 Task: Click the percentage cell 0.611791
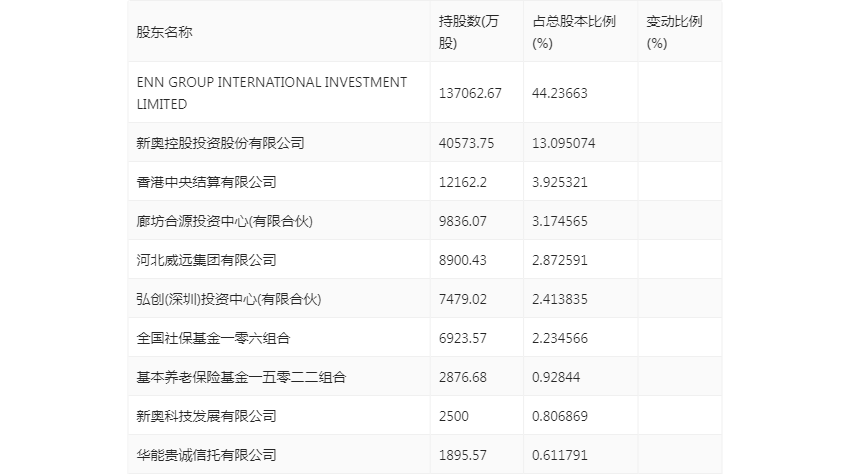tap(559, 456)
